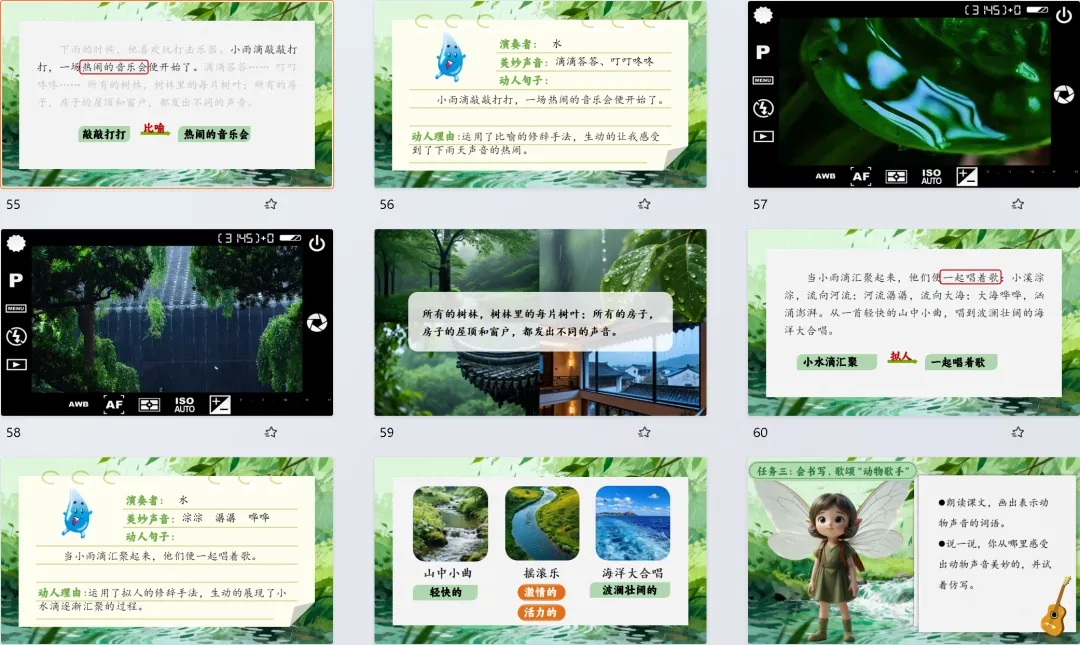Click the 波澜壮阔的 label under 海洋大合唱
Viewport: 1080px width, 645px height.
point(630,590)
